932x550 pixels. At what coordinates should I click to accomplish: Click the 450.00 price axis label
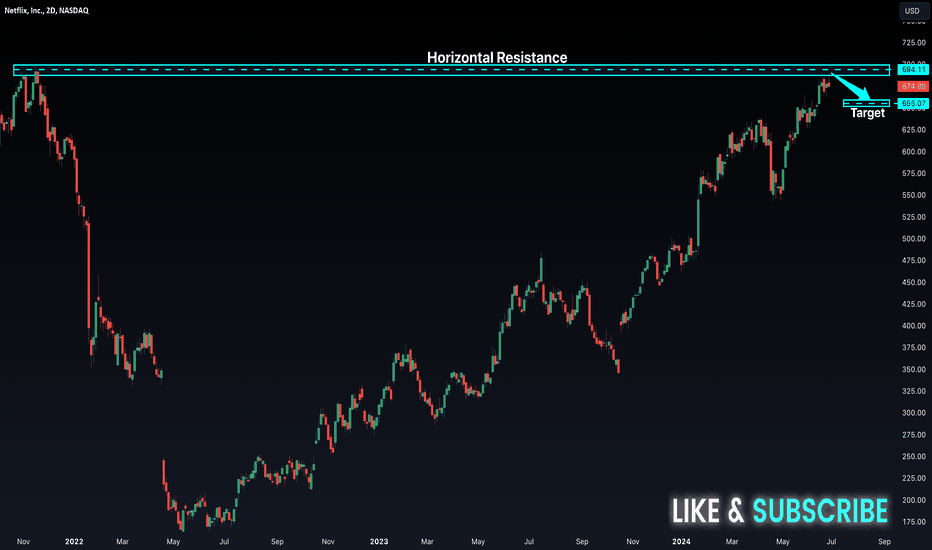click(x=914, y=282)
